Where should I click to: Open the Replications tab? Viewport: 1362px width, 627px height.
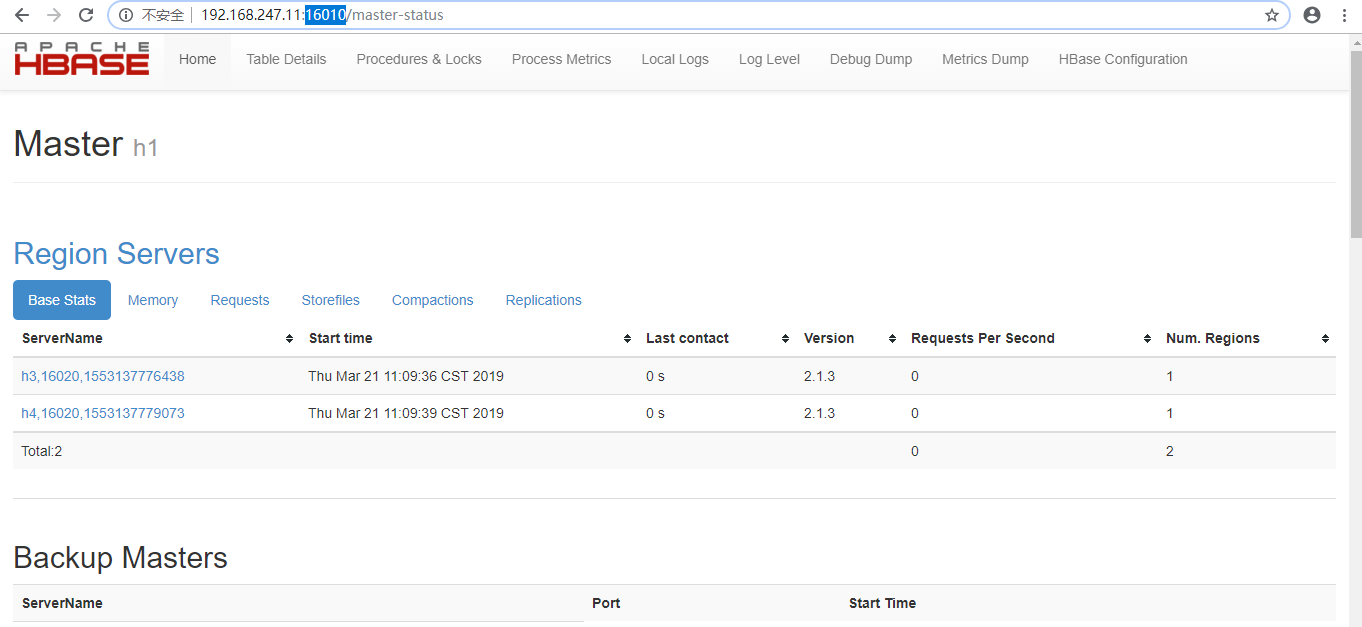[x=543, y=300]
